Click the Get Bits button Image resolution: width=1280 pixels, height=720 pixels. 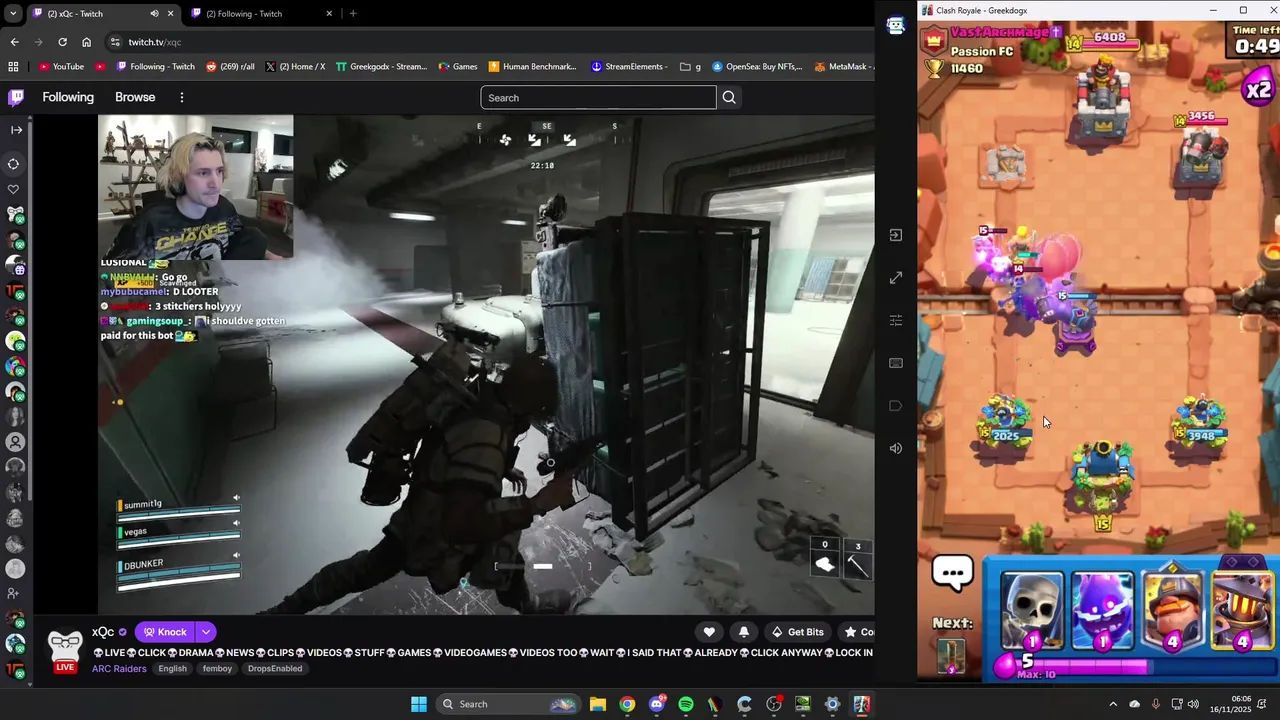[797, 632]
